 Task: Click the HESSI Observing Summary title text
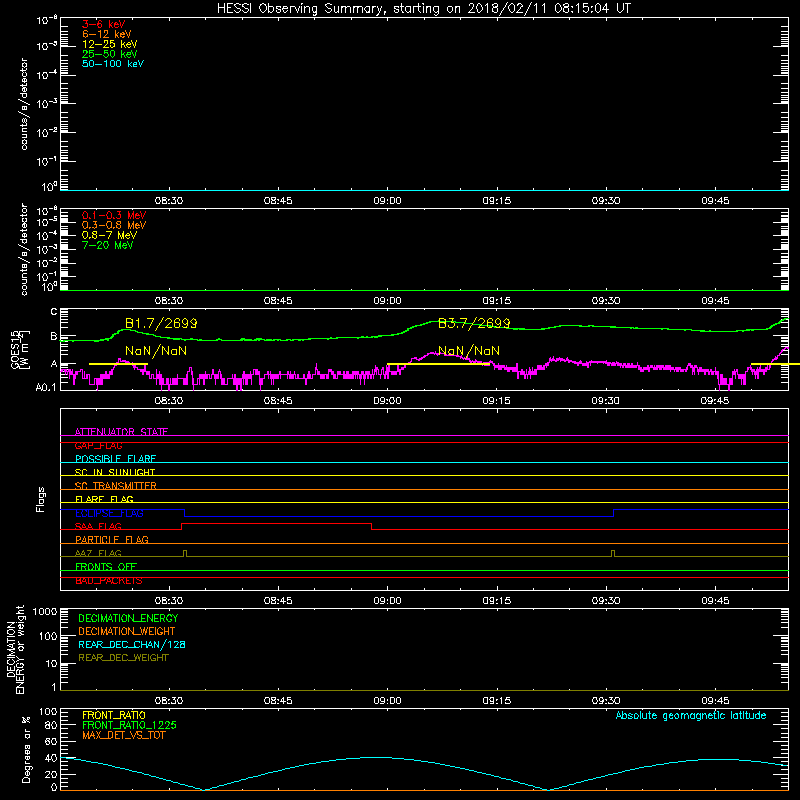(423, 9)
